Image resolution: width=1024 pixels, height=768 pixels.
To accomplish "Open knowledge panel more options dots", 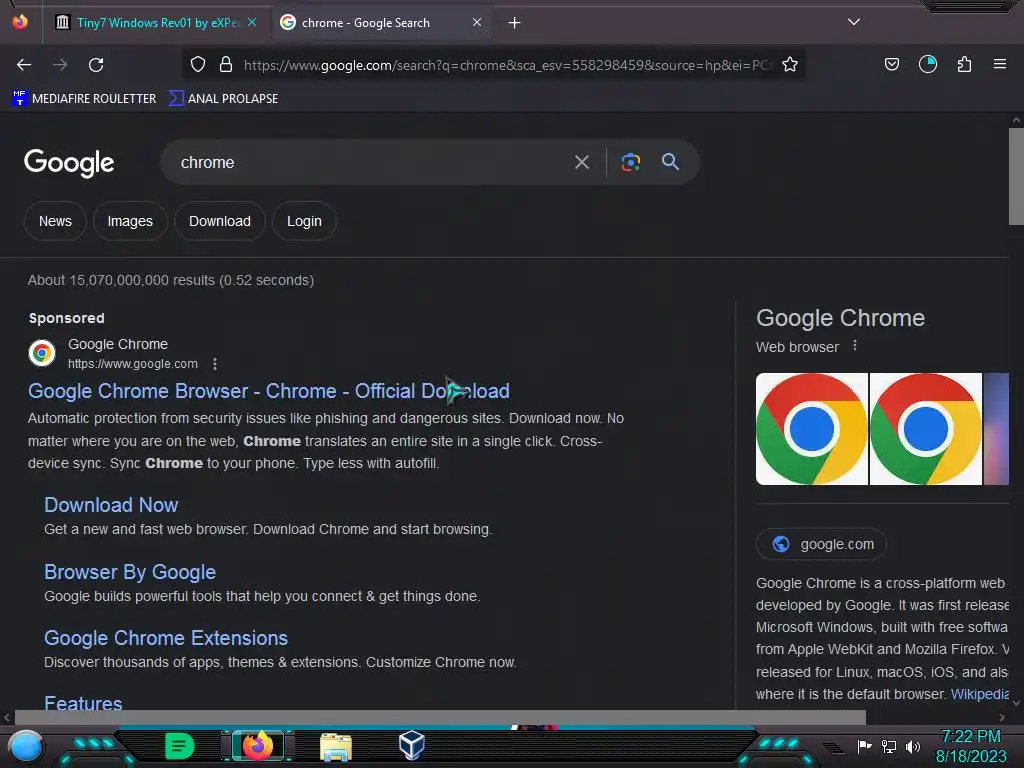I will click(855, 346).
